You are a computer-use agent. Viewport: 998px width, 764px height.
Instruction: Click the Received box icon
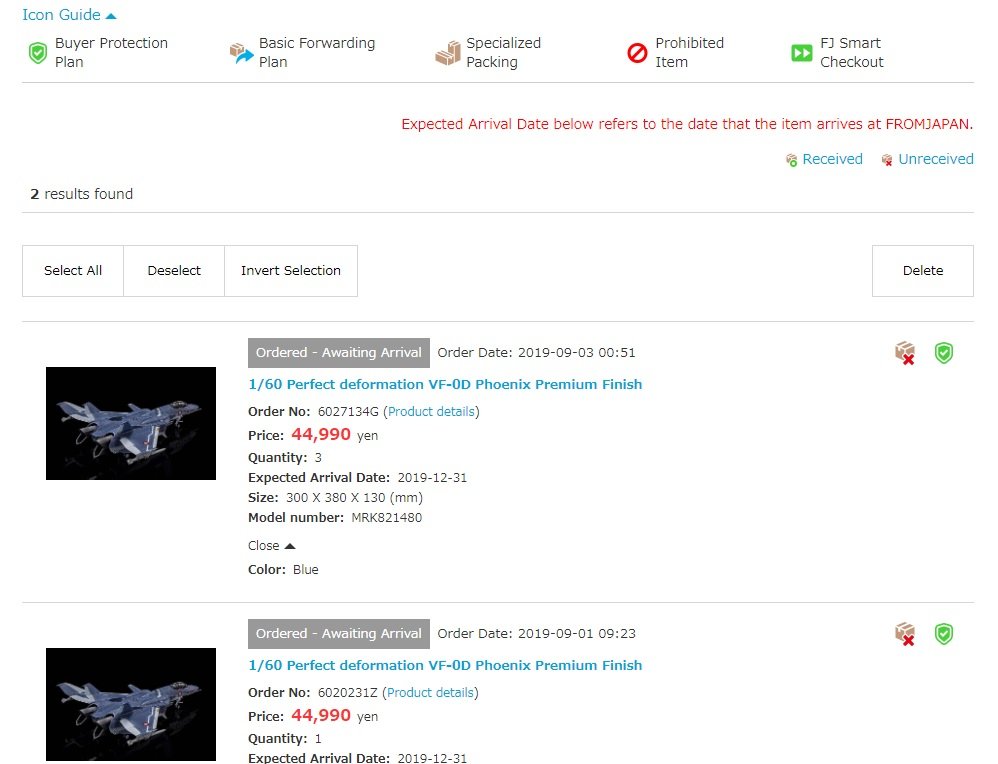click(x=791, y=160)
